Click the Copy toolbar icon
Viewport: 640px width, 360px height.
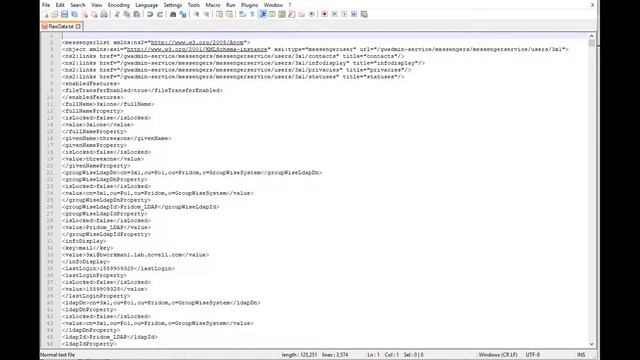tap(127, 14)
